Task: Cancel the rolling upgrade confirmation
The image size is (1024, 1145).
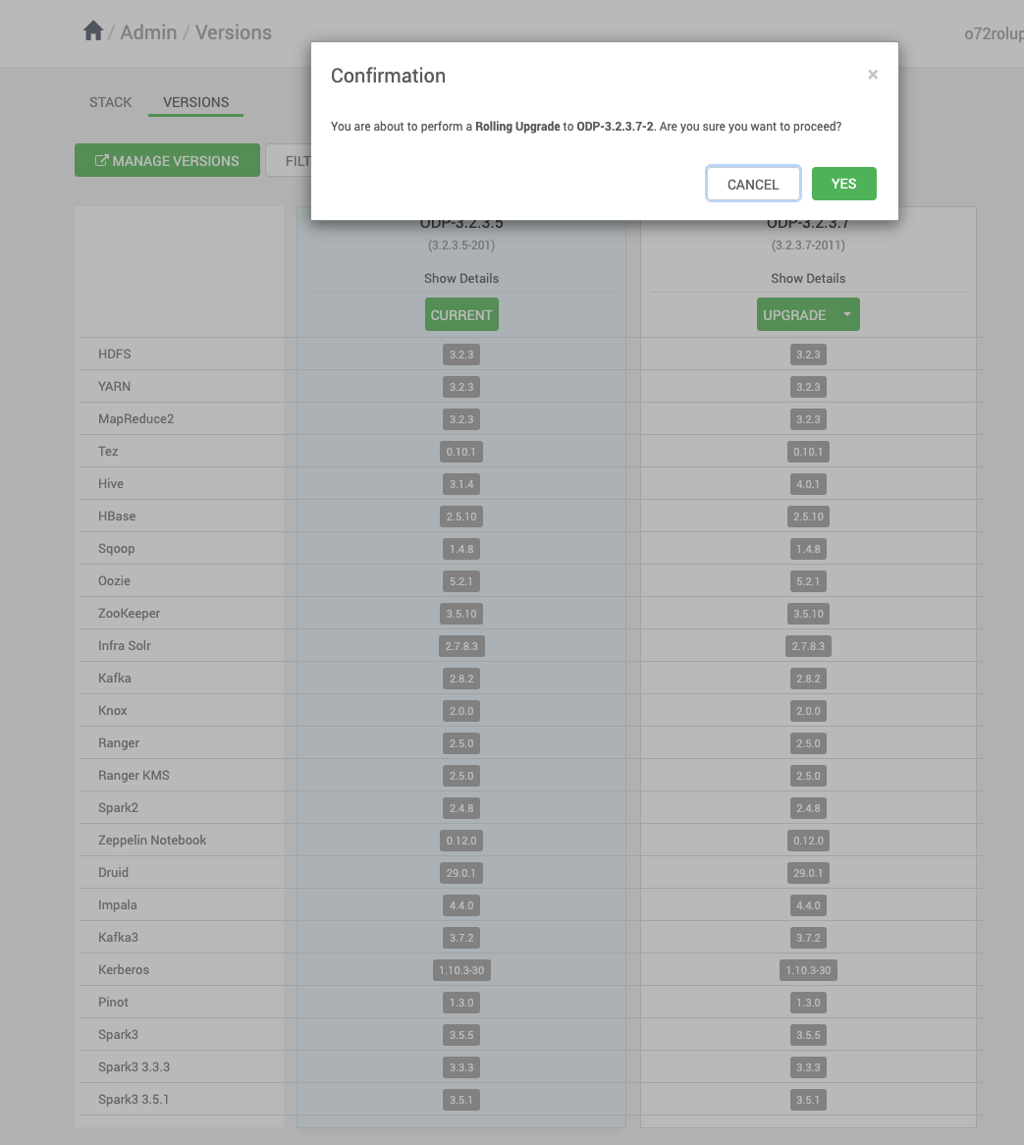Action: (x=753, y=184)
